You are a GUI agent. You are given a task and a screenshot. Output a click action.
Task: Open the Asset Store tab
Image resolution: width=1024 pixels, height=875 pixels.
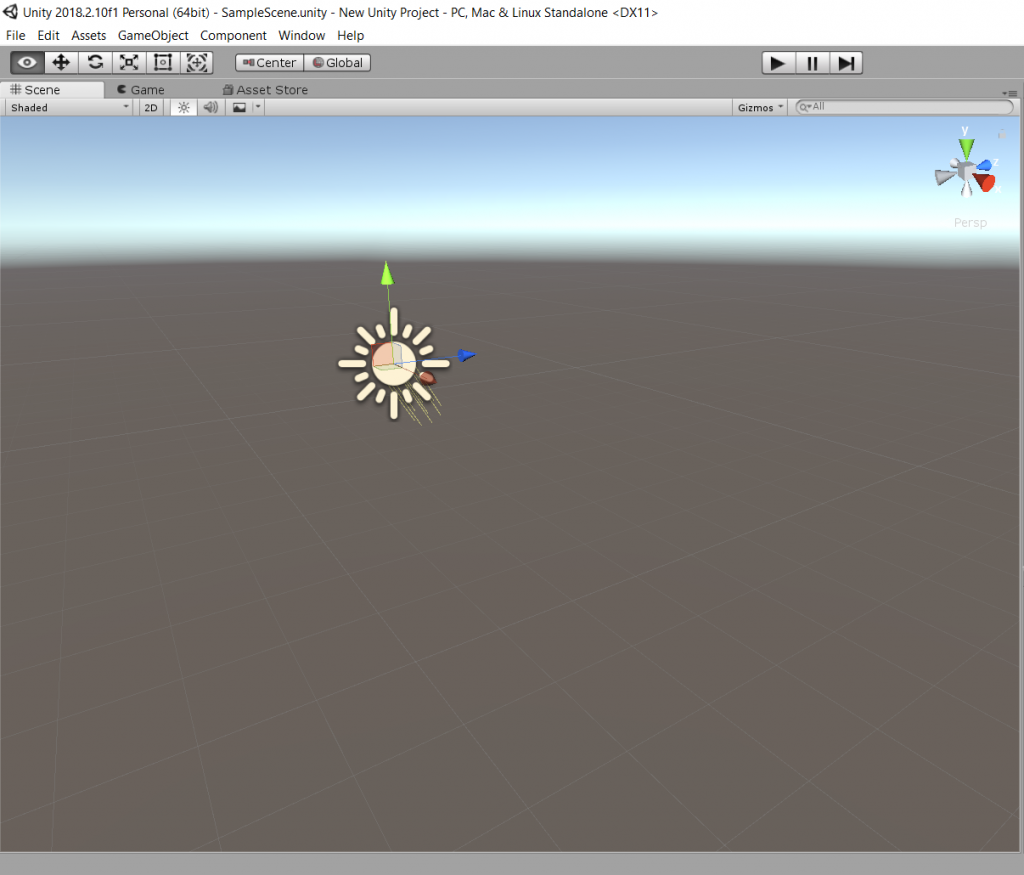[266, 89]
